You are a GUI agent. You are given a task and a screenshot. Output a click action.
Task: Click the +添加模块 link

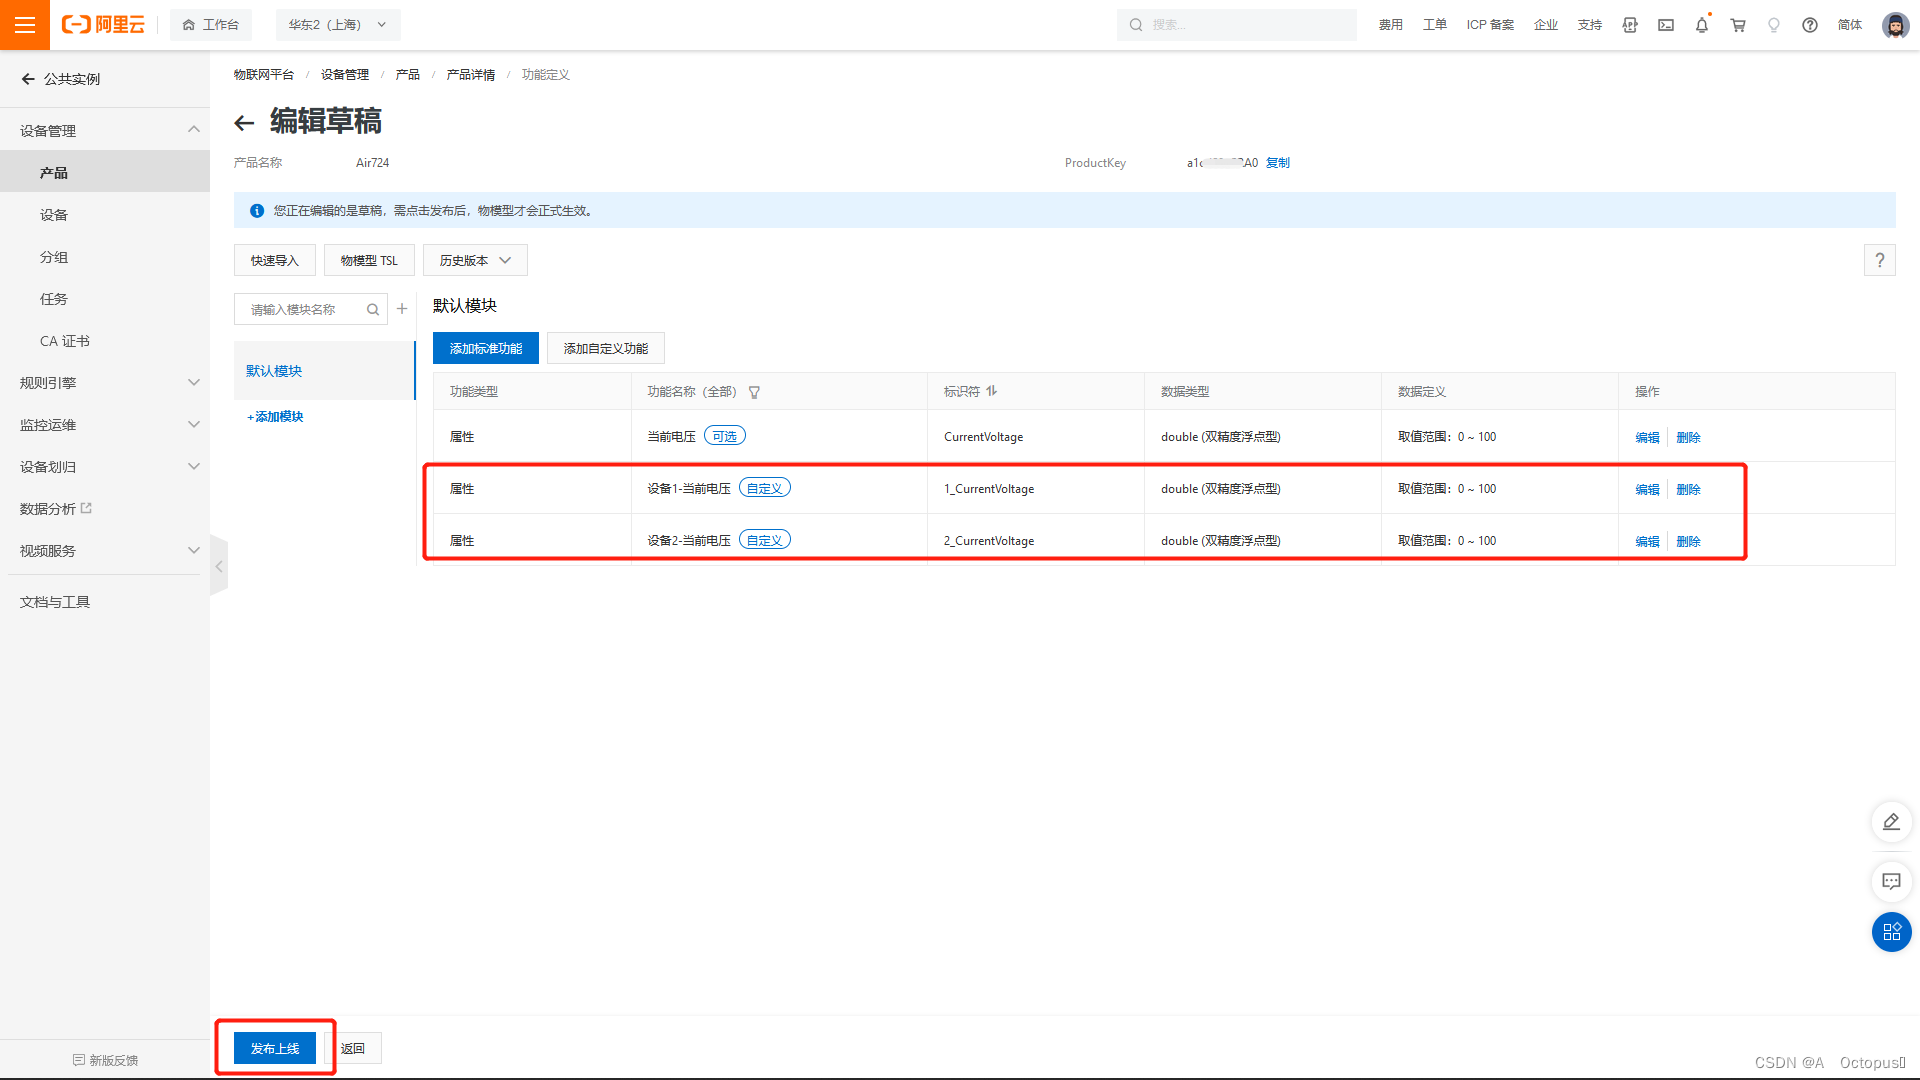(x=275, y=416)
